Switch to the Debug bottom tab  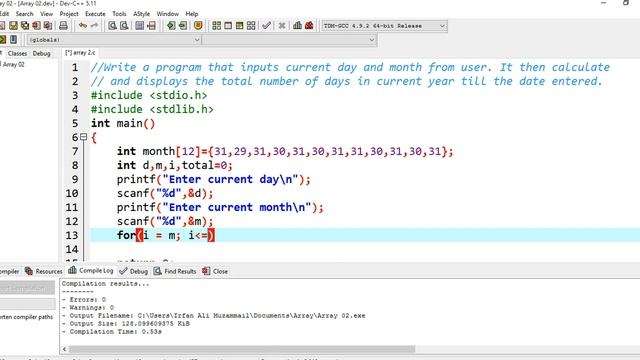134,271
